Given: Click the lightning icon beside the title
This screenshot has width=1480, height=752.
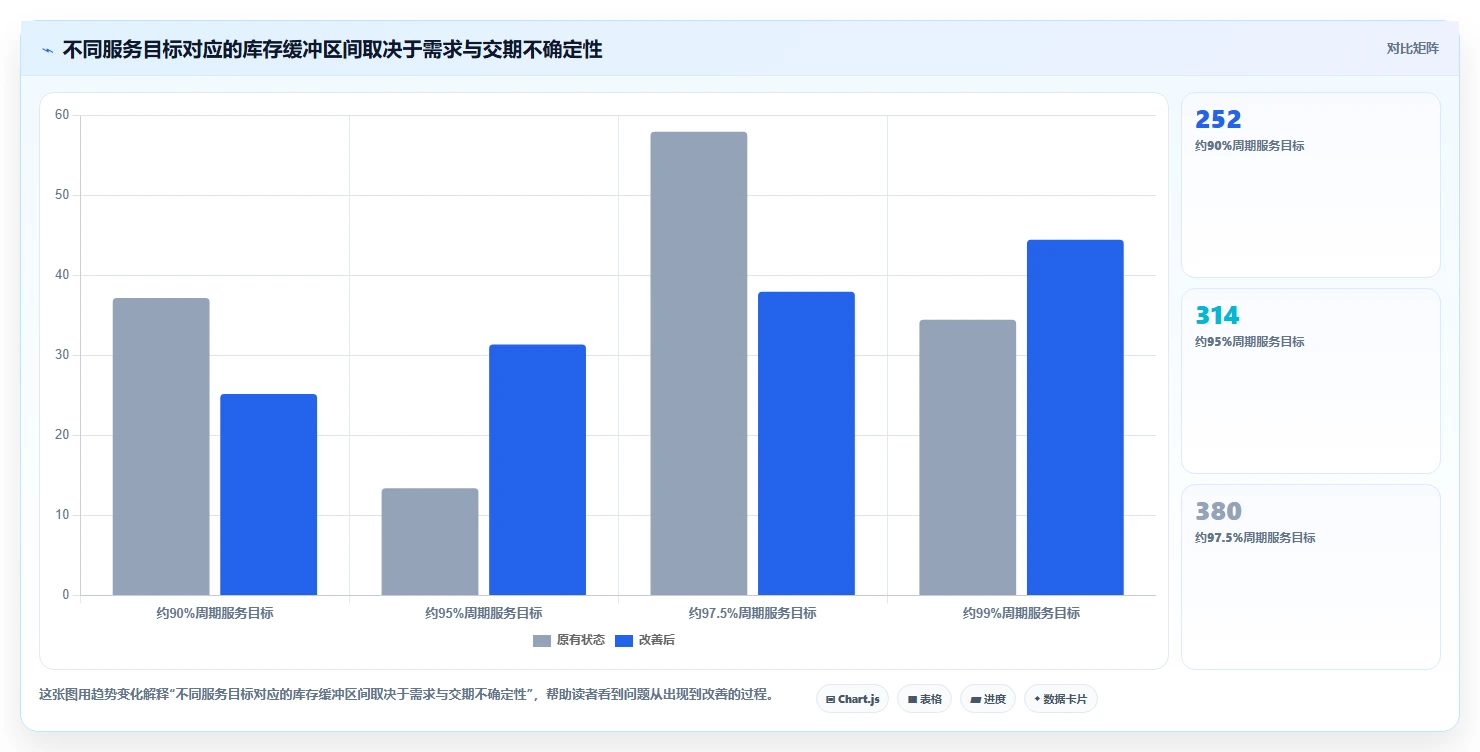Looking at the screenshot, I should point(48,50).
